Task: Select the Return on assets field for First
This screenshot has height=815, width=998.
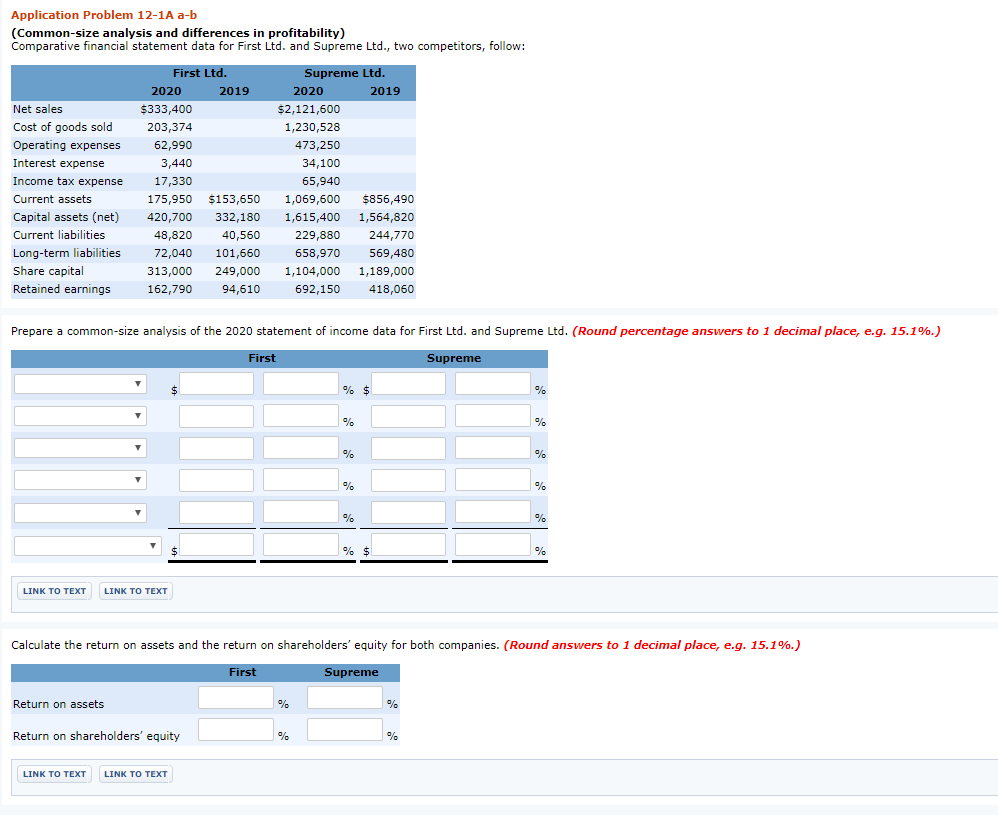Action: tap(237, 697)
